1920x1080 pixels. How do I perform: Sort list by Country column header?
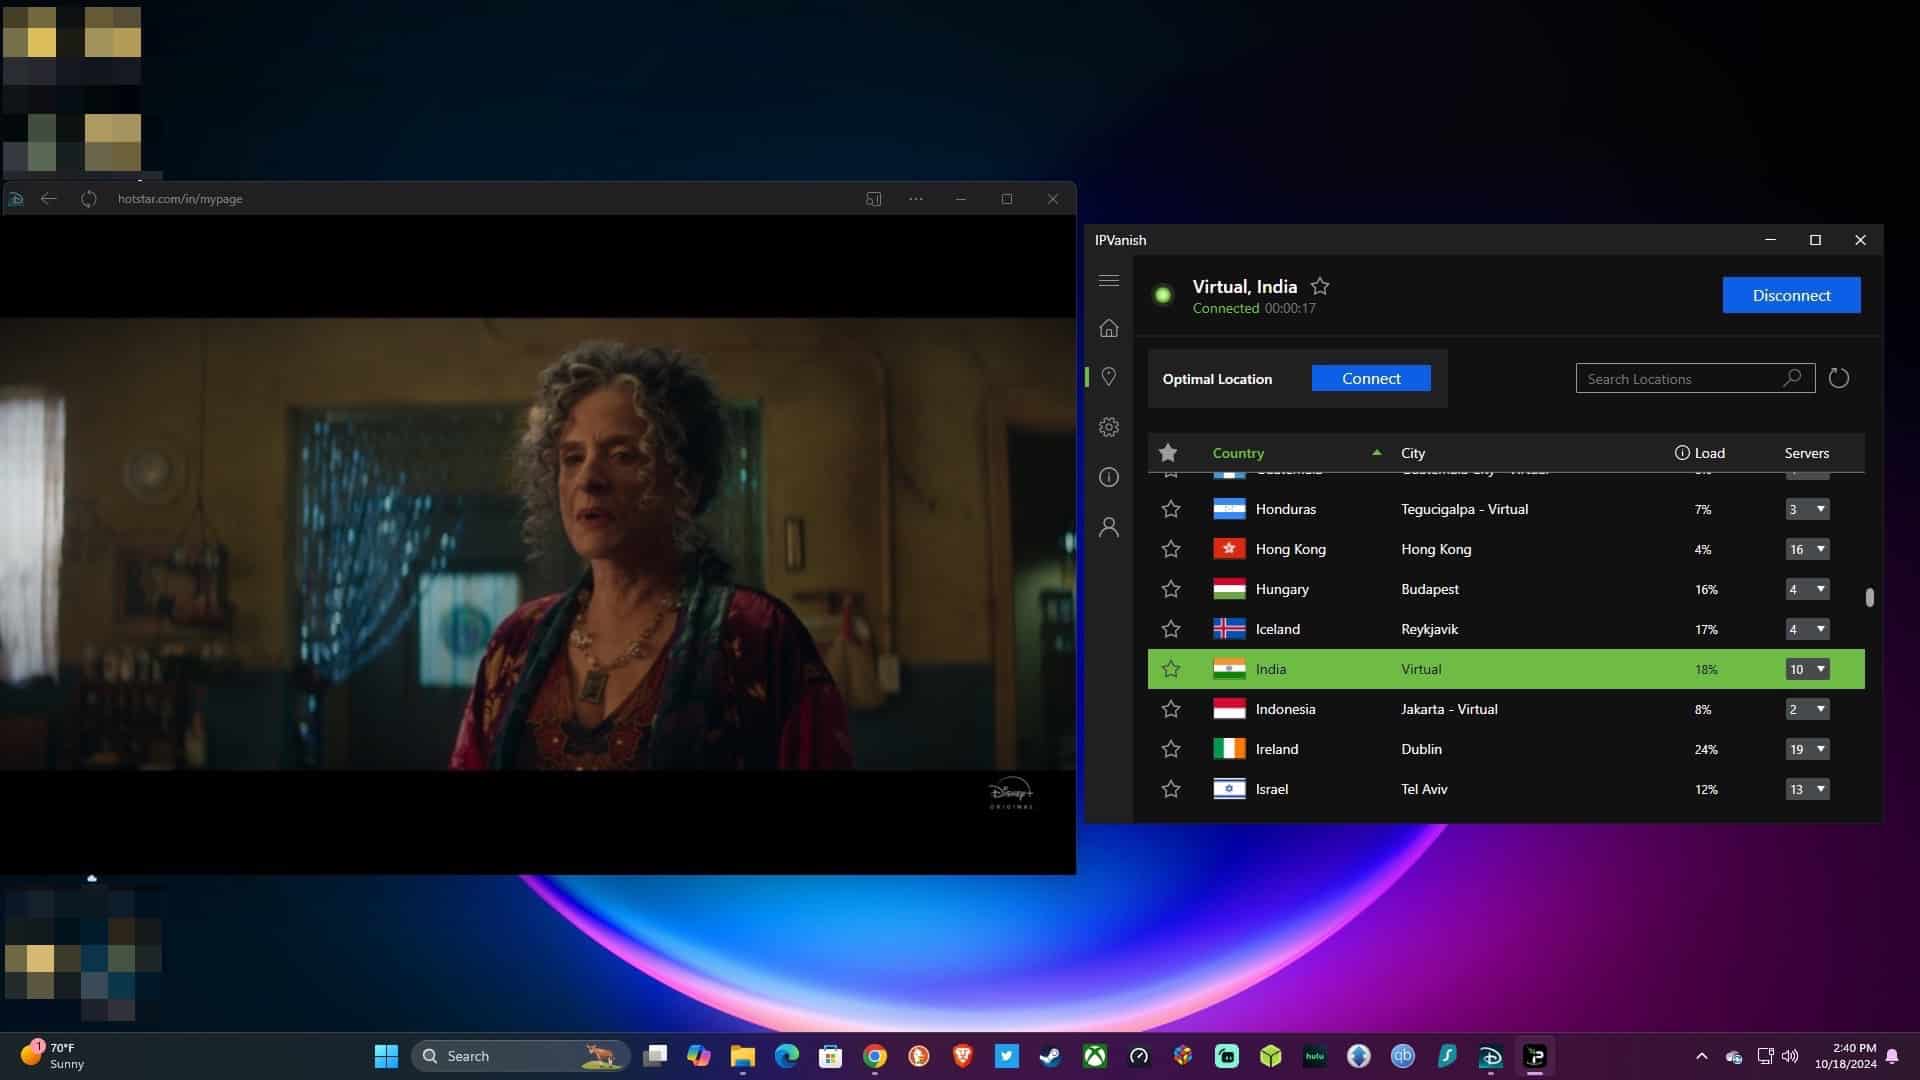point(1238,453)
